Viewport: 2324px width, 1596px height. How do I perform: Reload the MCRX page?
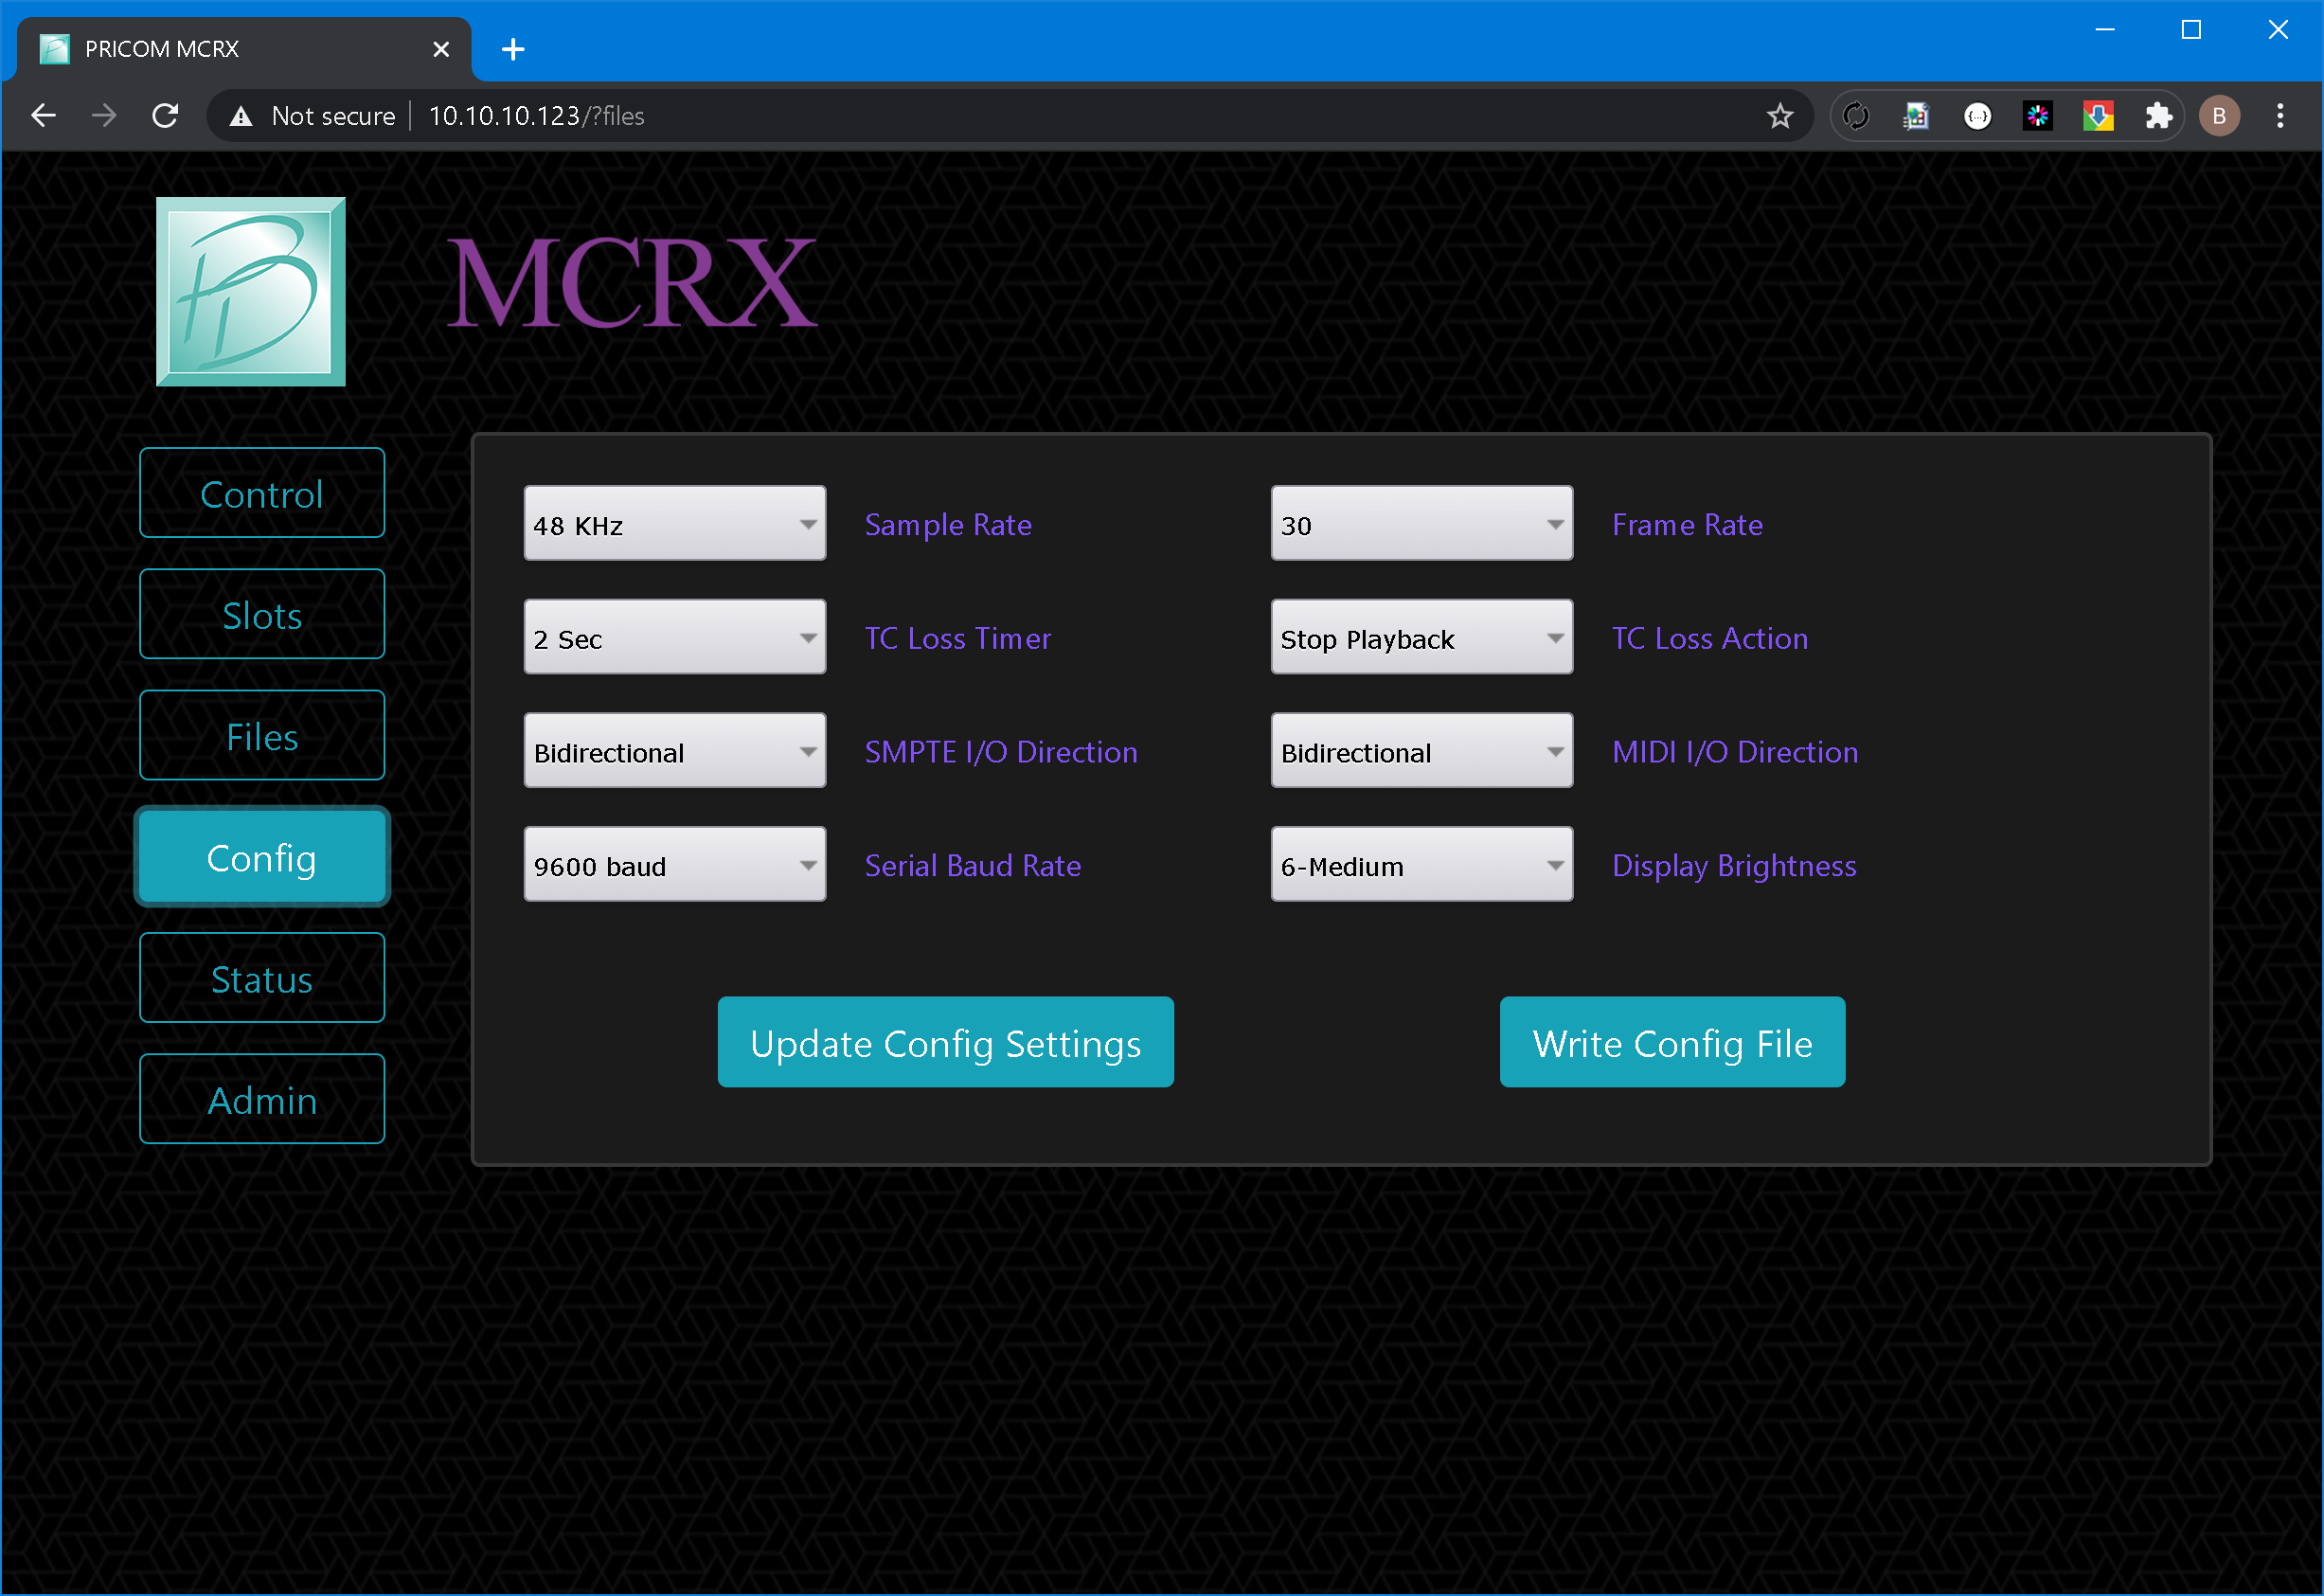tap(165, 116)
